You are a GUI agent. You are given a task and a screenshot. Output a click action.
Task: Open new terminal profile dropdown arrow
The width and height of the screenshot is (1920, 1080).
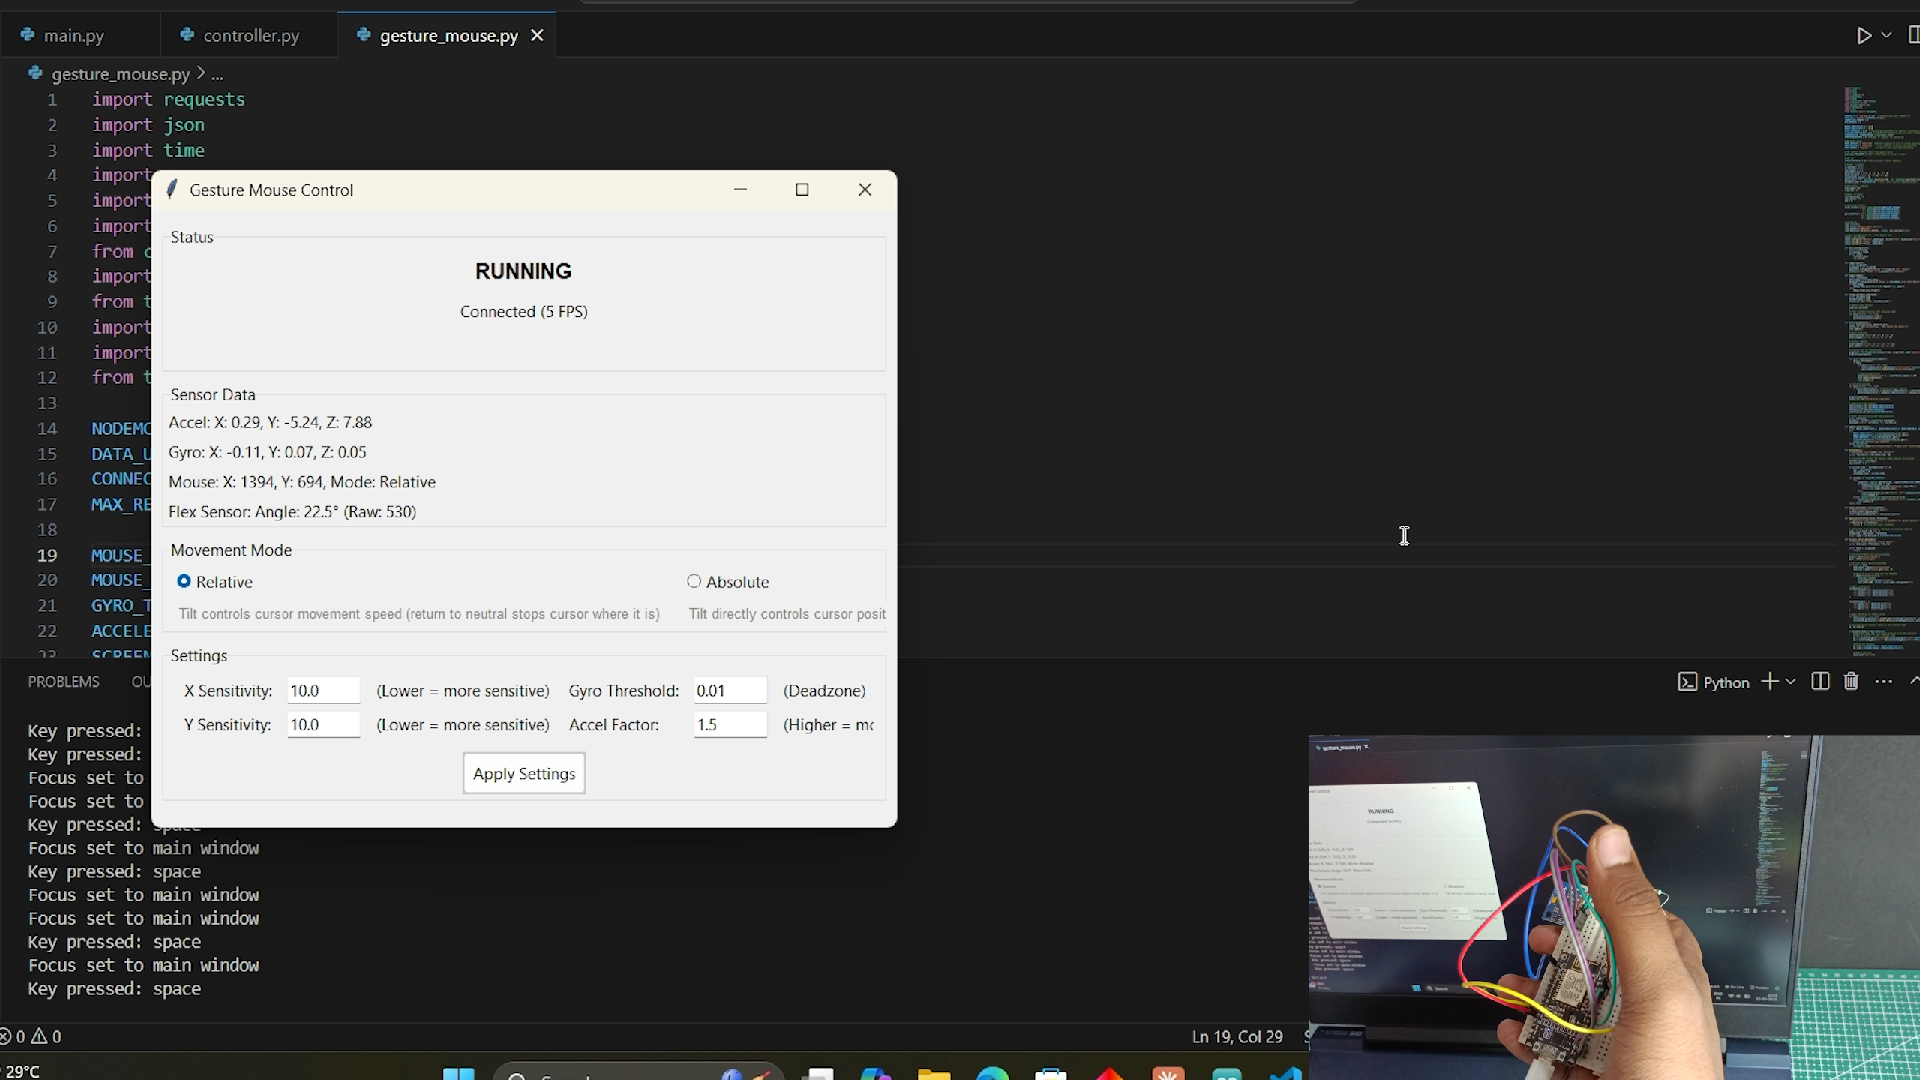[1790, 681]
